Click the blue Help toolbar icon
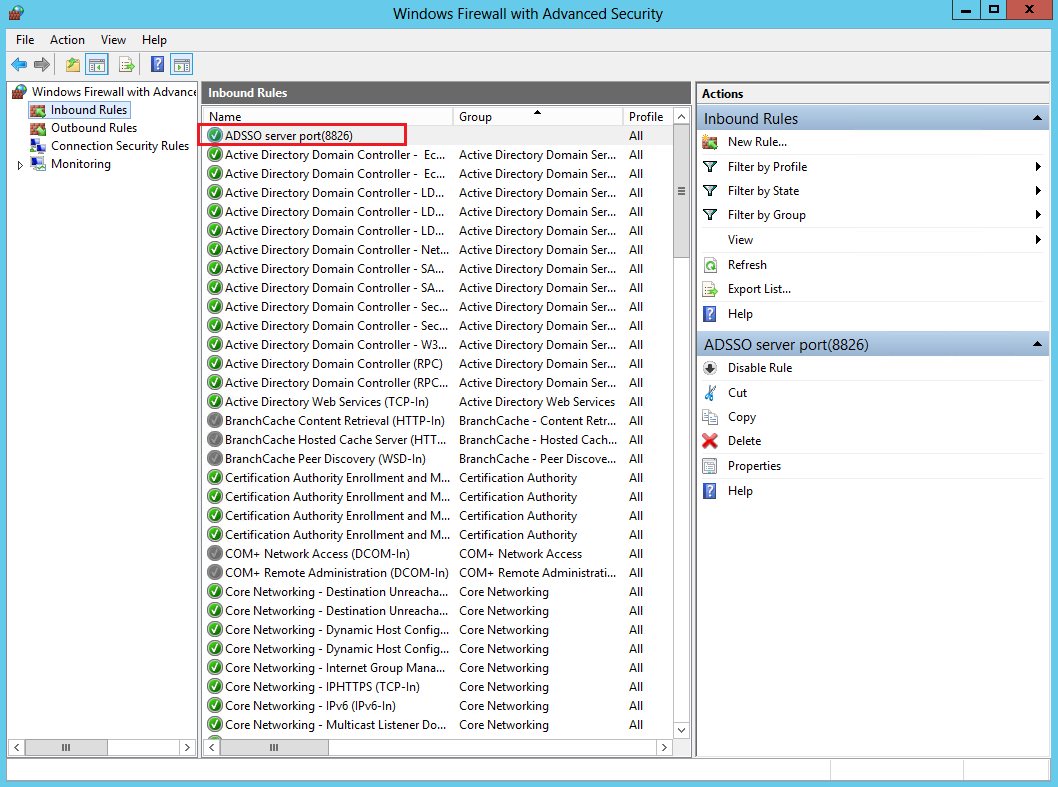 click(x=157, y=65)
